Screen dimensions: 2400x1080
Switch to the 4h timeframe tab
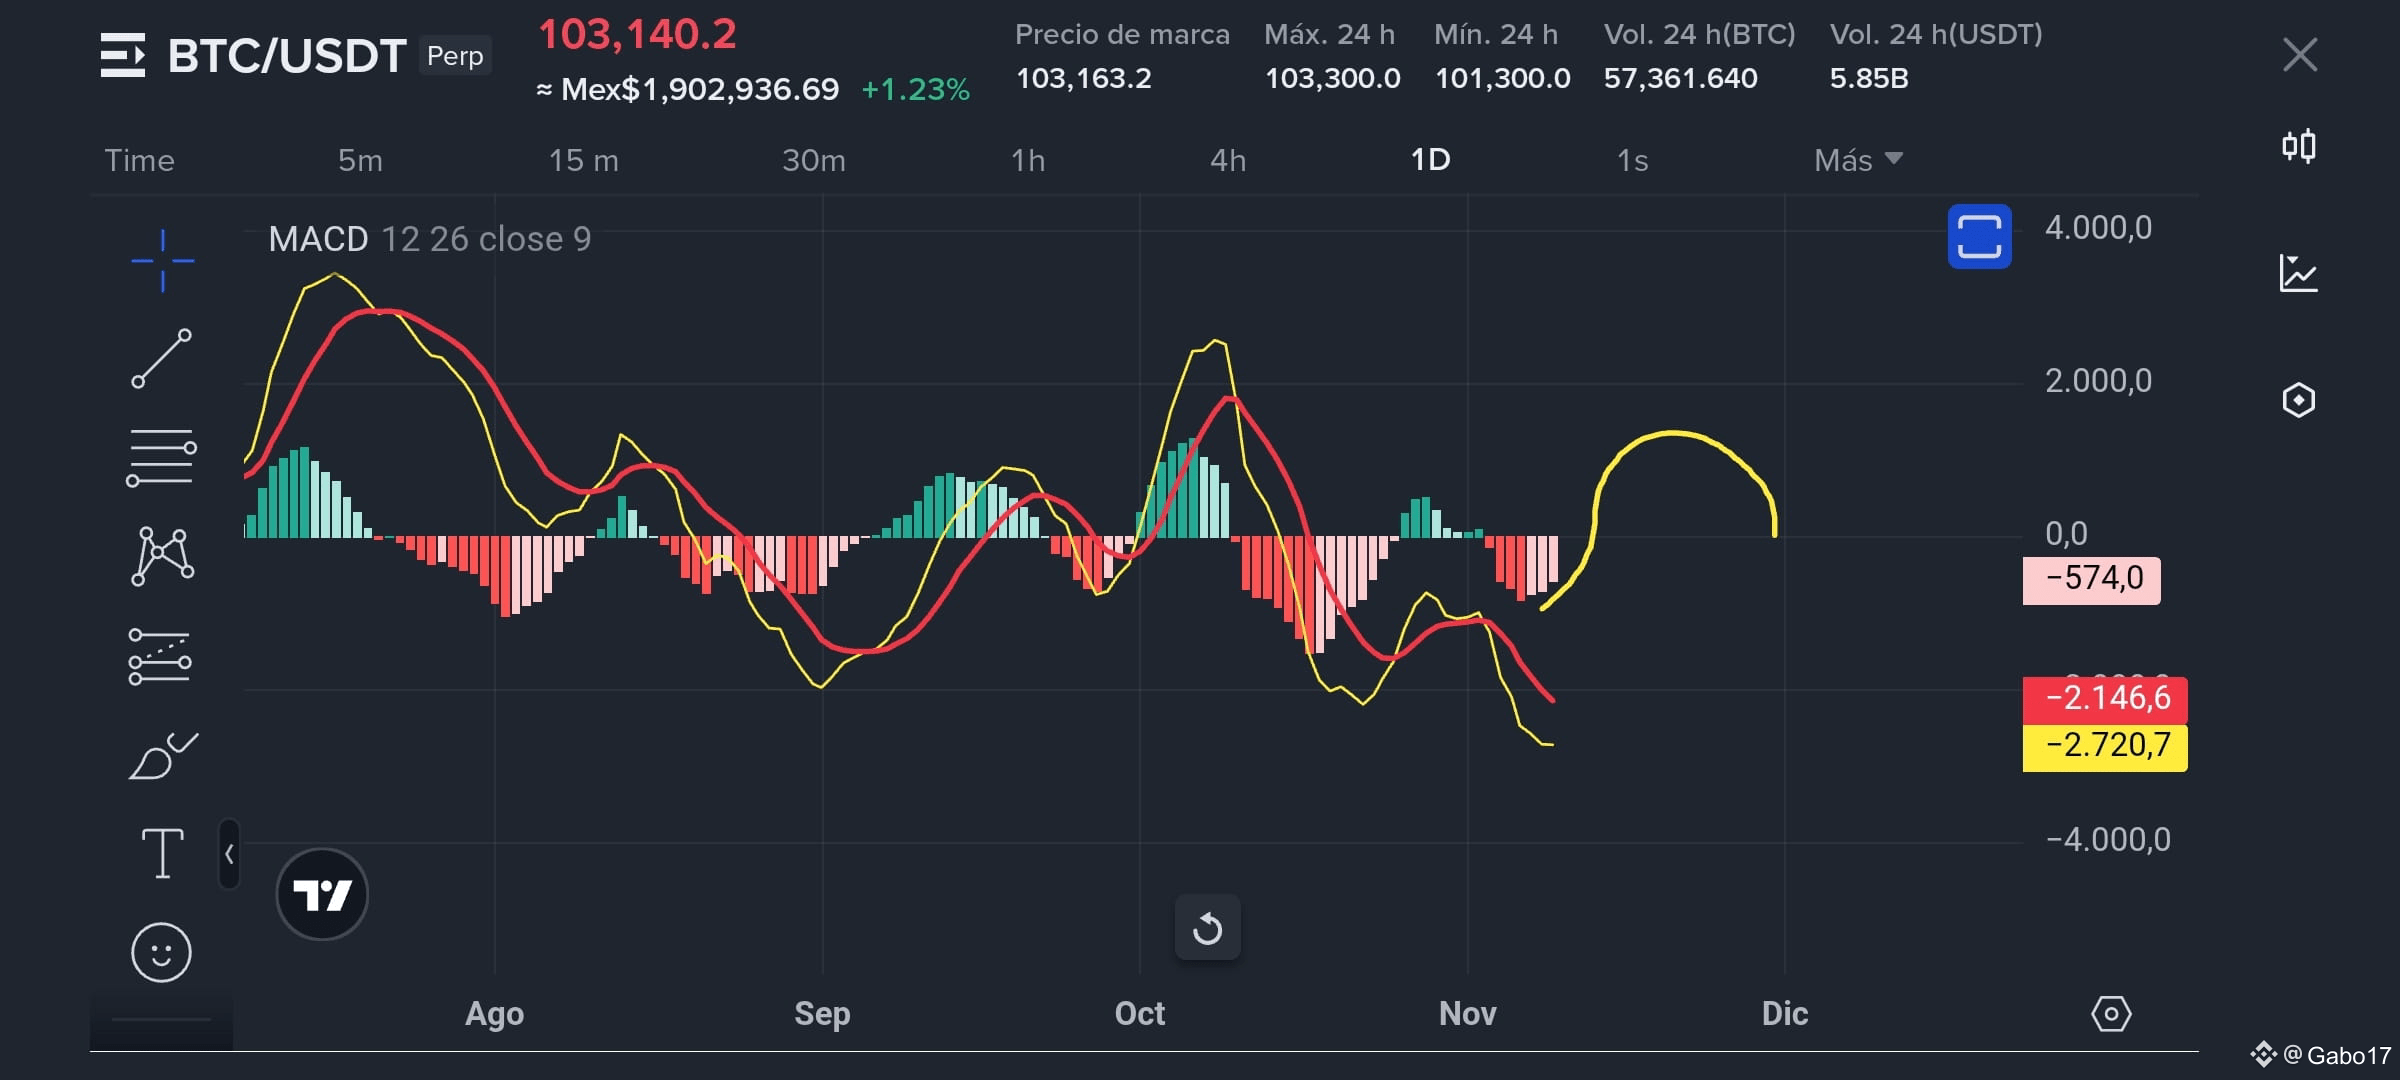[x=1228, y=160]
